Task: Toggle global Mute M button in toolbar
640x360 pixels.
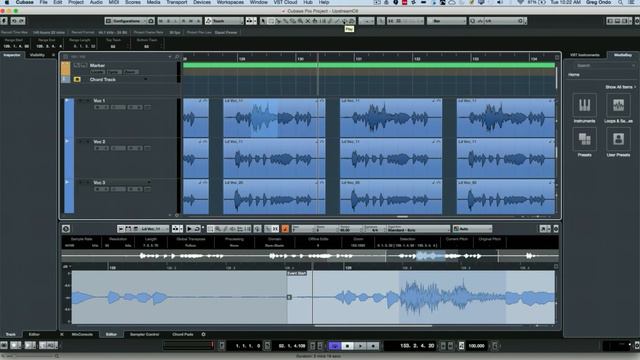Action: pos(161,21)
